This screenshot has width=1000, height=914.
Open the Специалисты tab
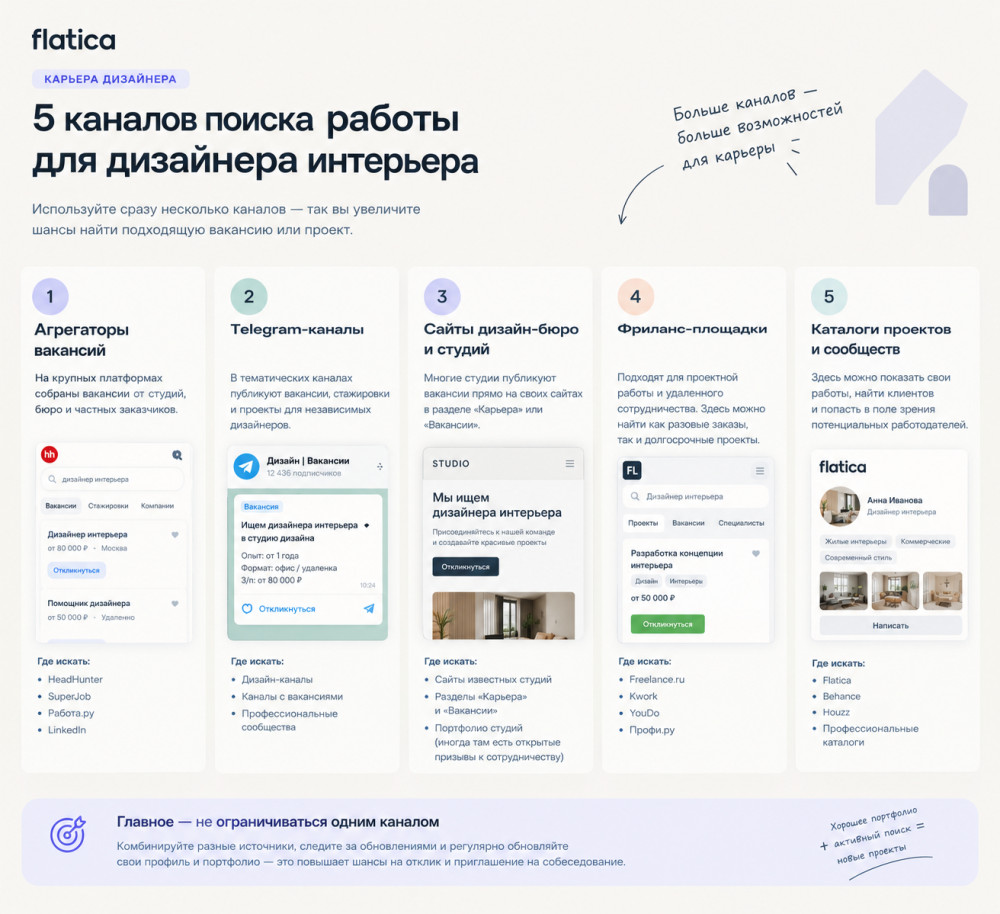pyautogui.click(x=741, y=523)
